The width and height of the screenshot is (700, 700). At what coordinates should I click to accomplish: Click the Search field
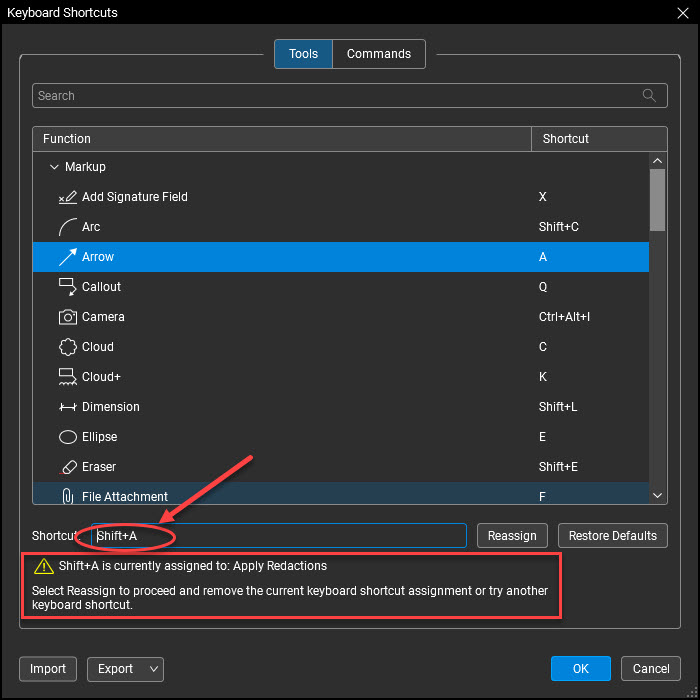coord(350,96)
